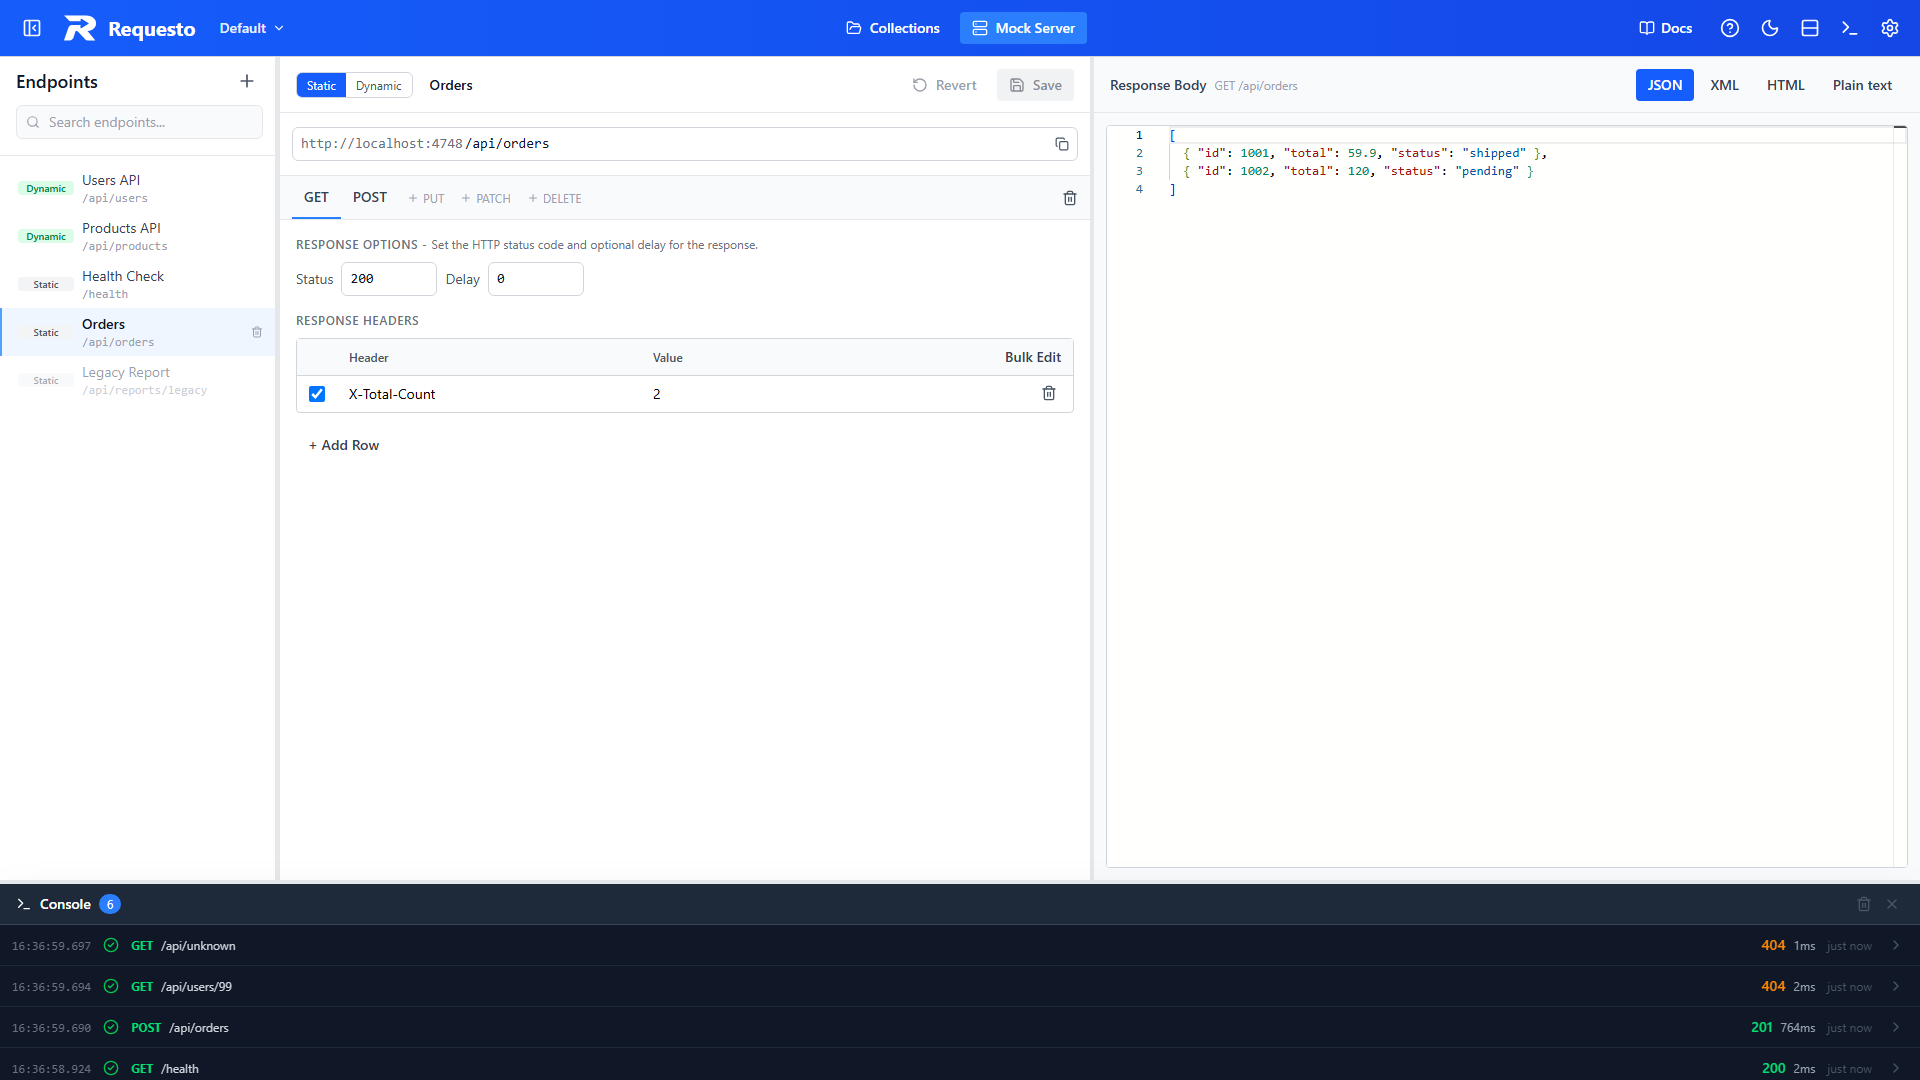Image resolution: width=1920 pixels, height=1080 pixels.
Task: Clear the console log trash icon
Action: pyautogui.click(x=1864, y=904)
